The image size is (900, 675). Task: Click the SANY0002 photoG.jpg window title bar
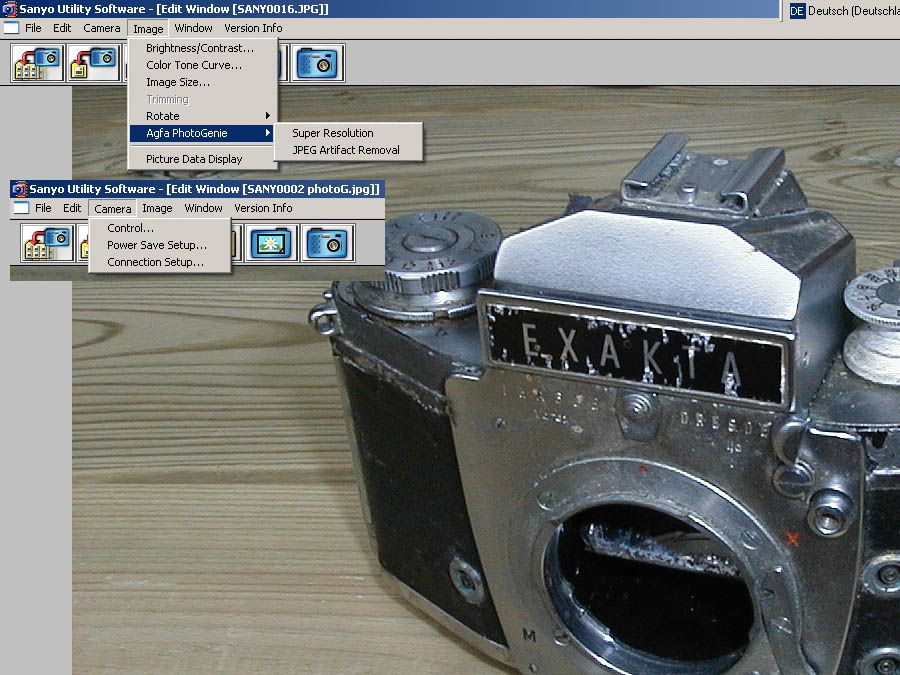click(197, 189)
